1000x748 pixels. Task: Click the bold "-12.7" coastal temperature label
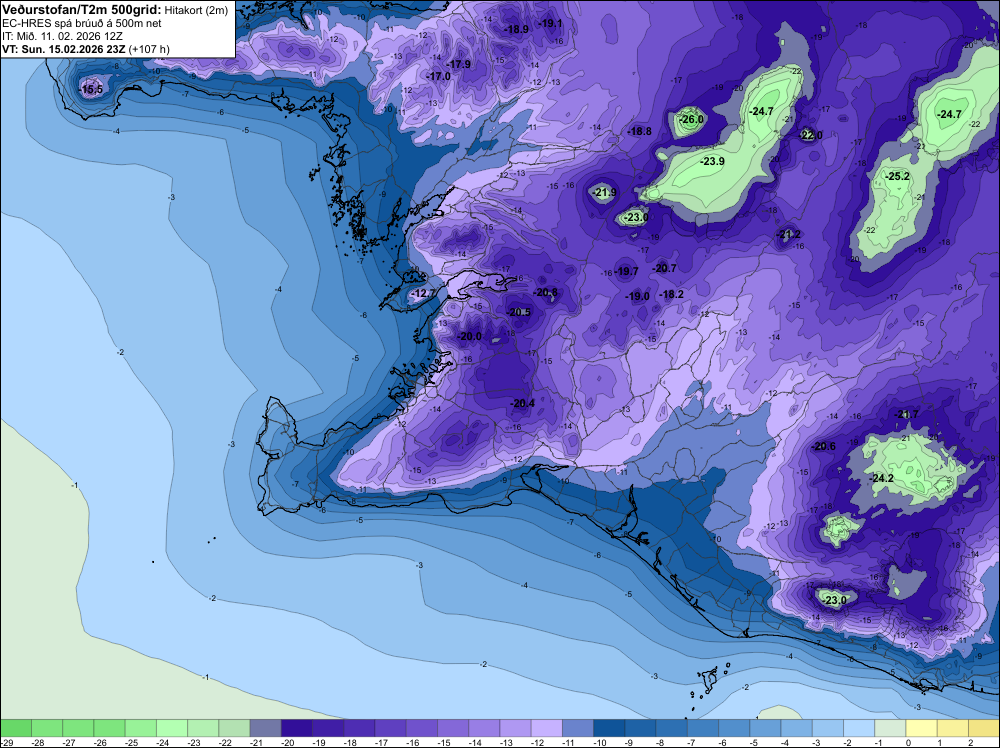[422, 293]
